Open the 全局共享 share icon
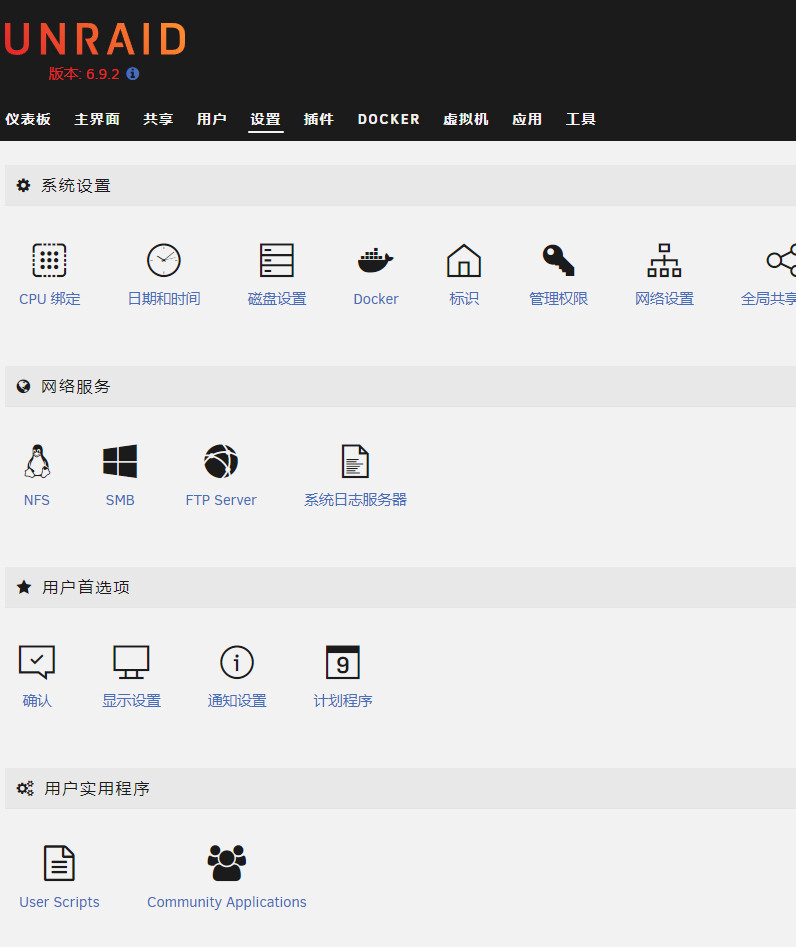Viewport: 796px width, 947px height. point(782,260)
